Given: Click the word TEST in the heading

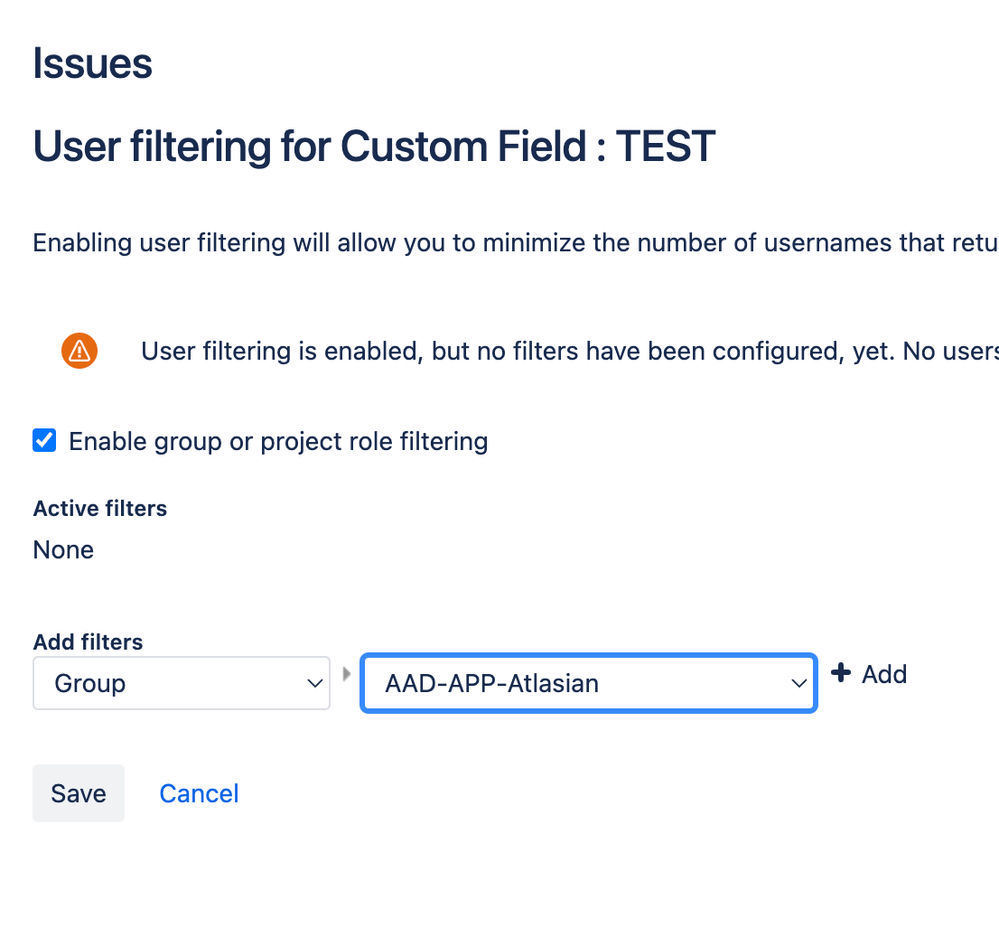Looking at the screenshot, I should 665,147.
